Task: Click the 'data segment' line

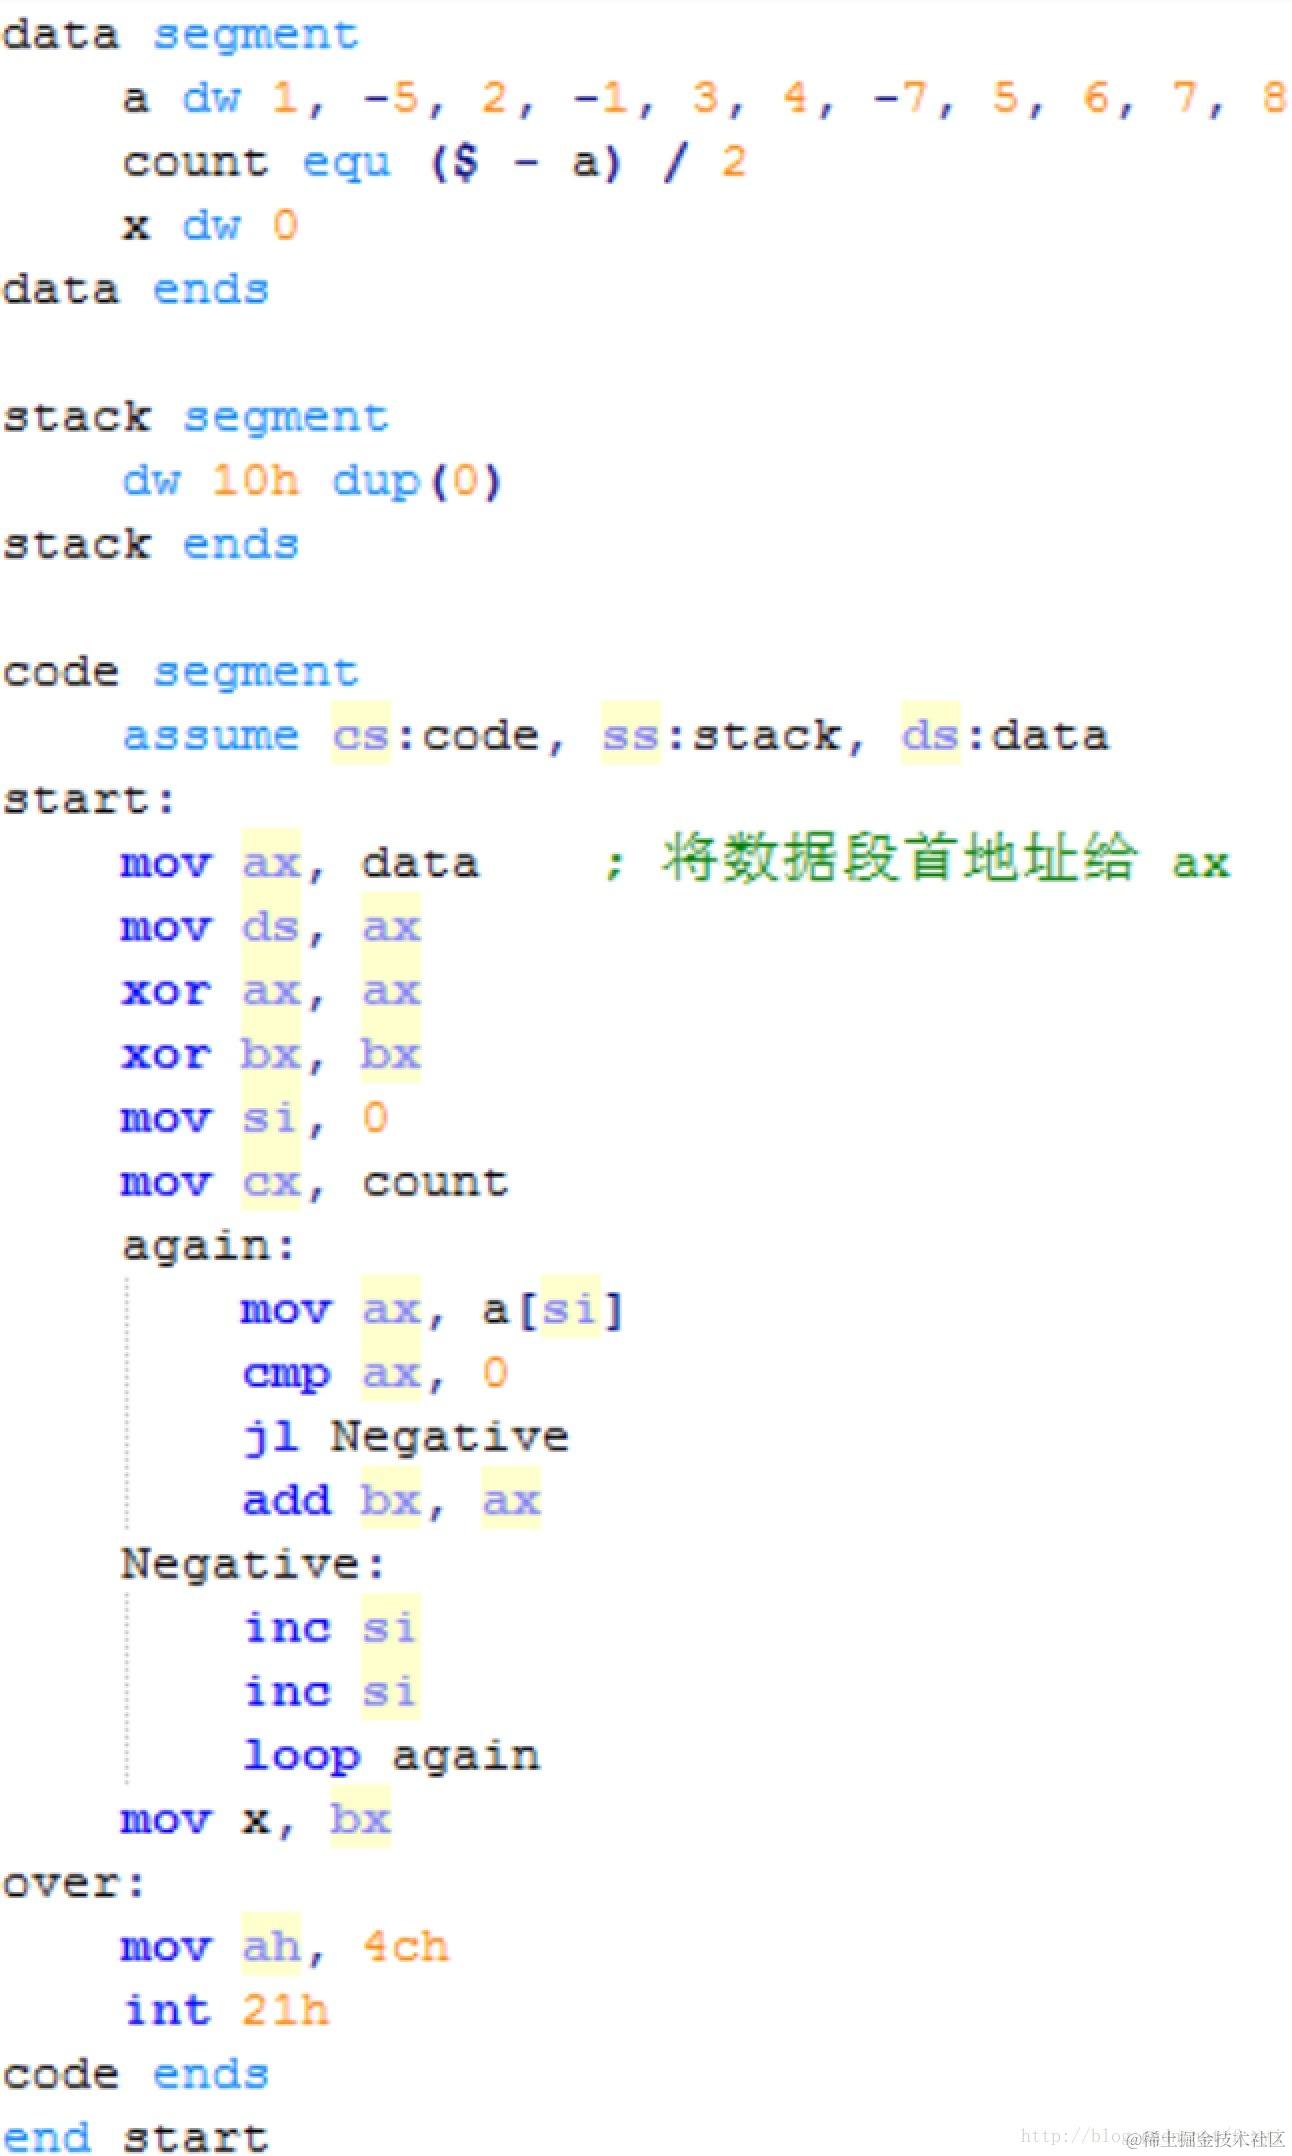Action: [x=180, y=36]
